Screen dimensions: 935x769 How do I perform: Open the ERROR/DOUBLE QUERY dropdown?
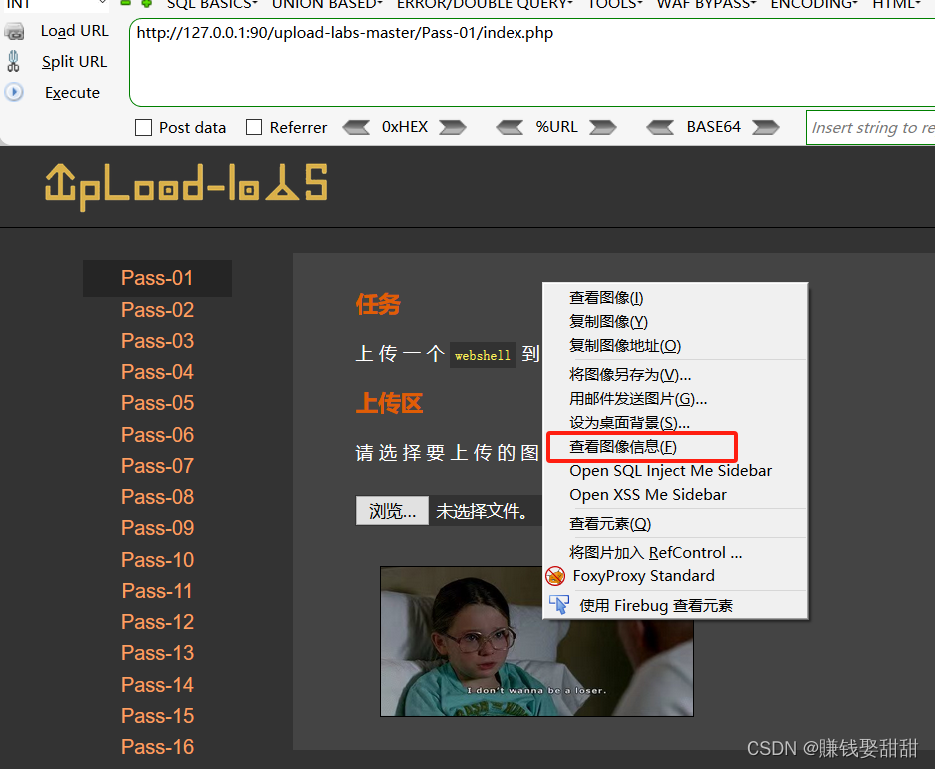tap(485, 5)
